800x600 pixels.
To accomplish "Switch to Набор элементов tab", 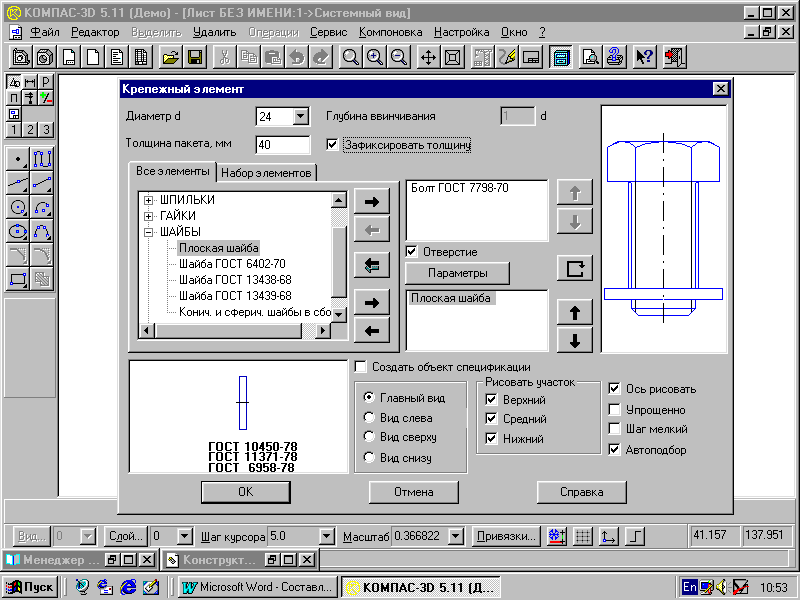I will coord(266,173).
